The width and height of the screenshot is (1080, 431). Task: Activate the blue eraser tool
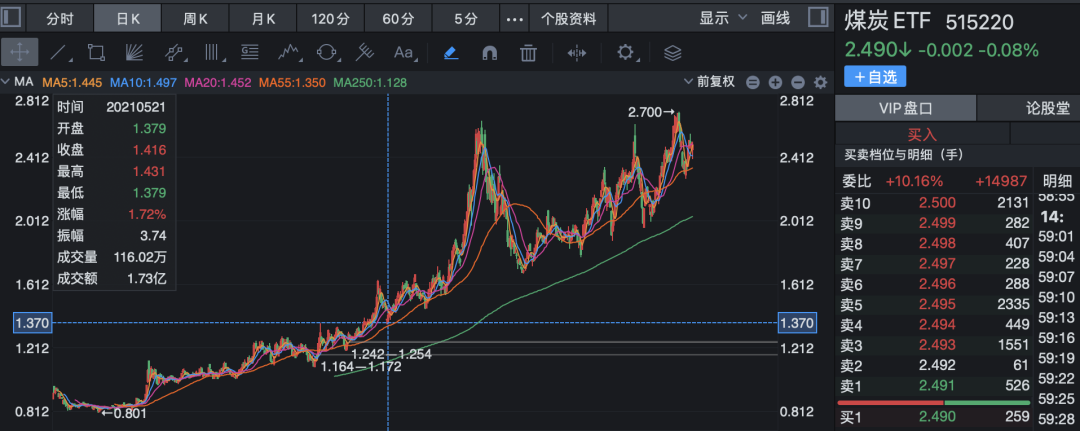[x=451, y=52]
